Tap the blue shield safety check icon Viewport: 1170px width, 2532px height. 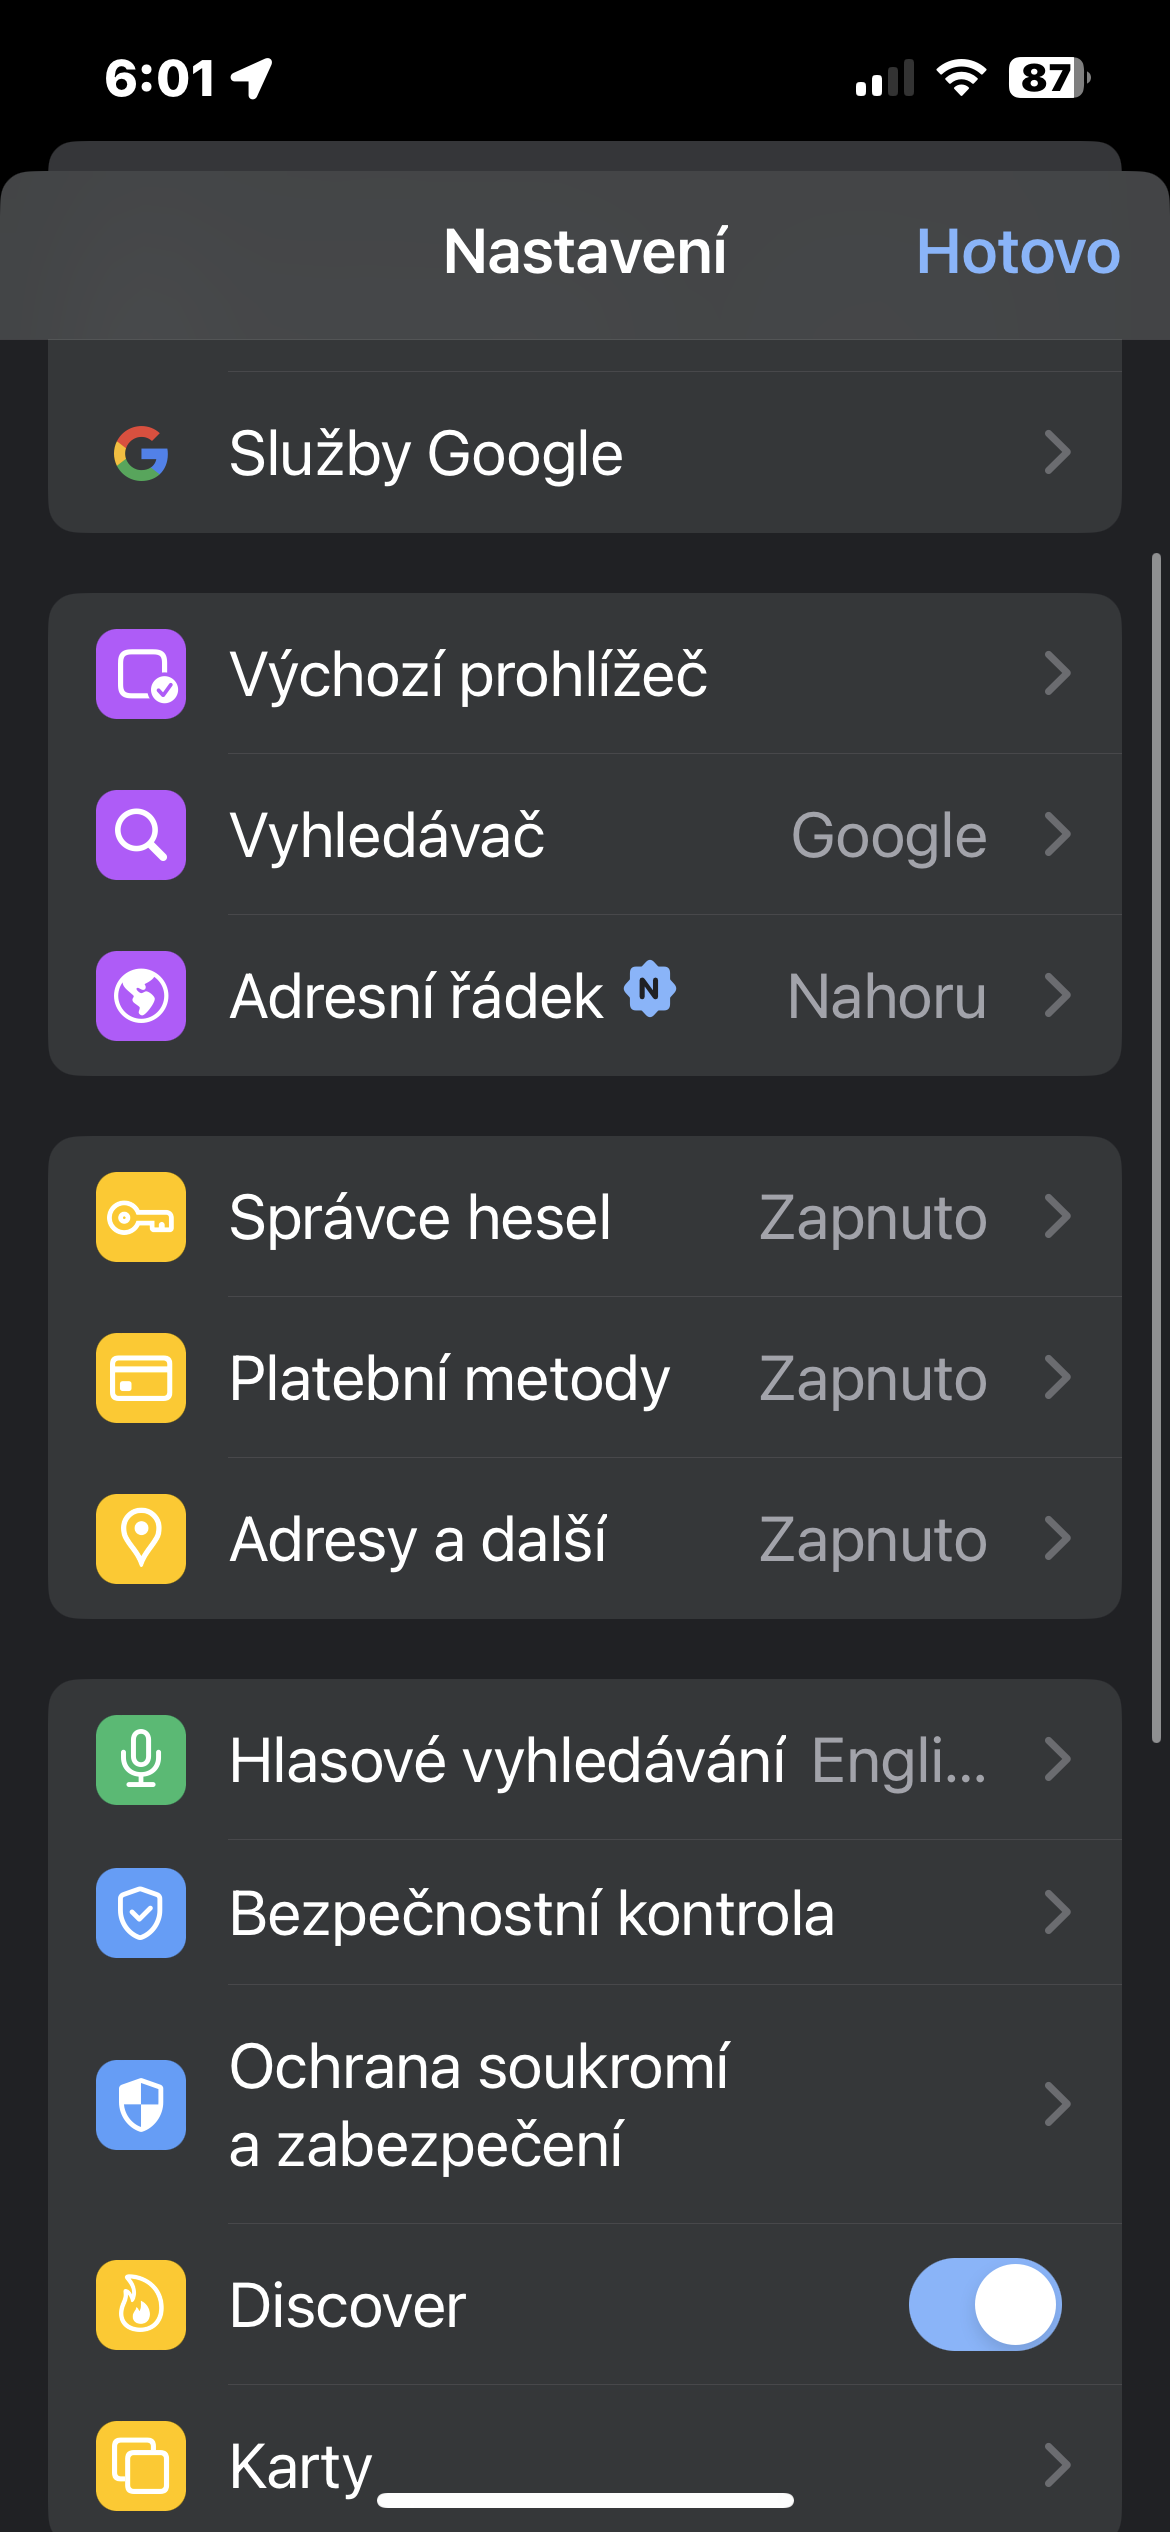coord(141,1913)
